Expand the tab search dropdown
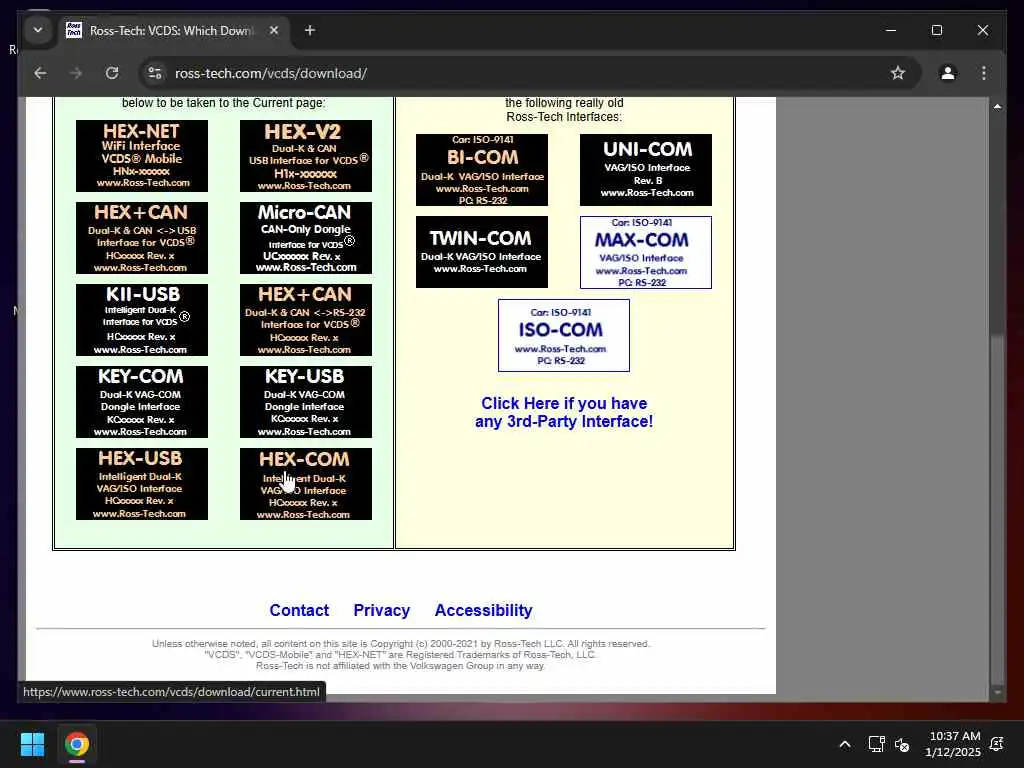 click(38, 30)
